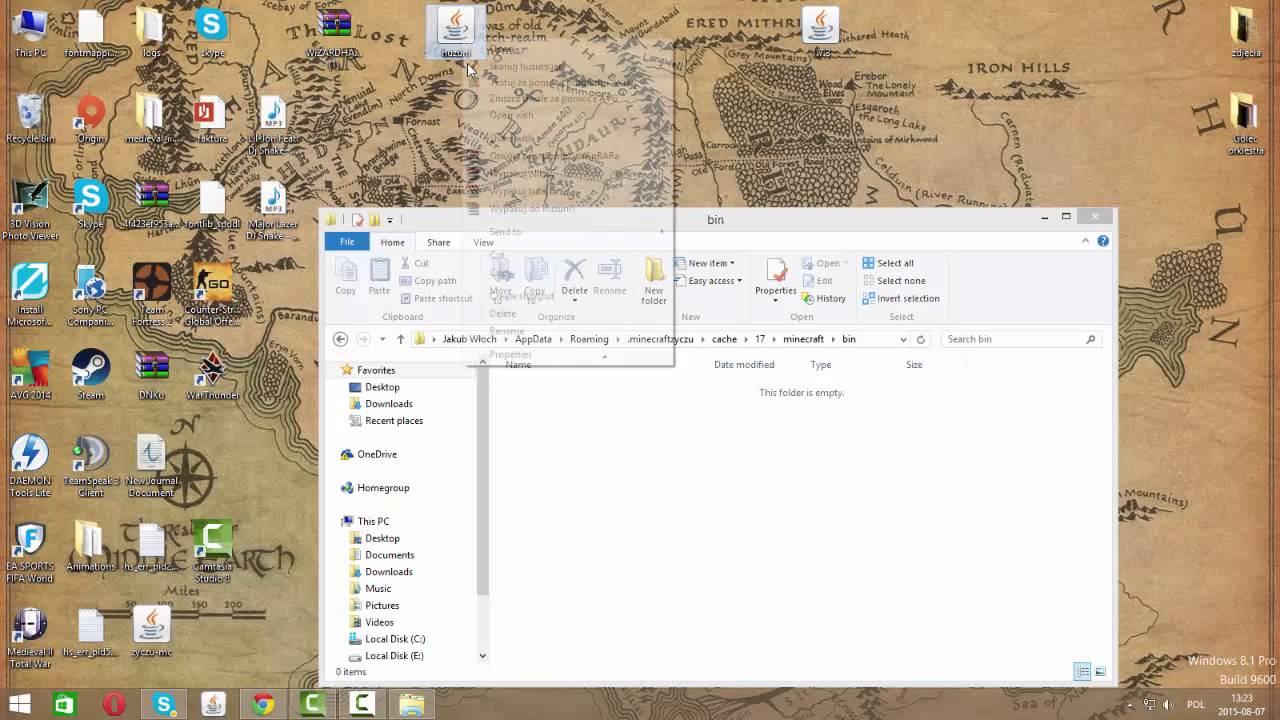Open Quick Access Toolbar customize dropdown
This screenshot has height=720, width=1280.
pyautogui.click(x=390, y=220)
